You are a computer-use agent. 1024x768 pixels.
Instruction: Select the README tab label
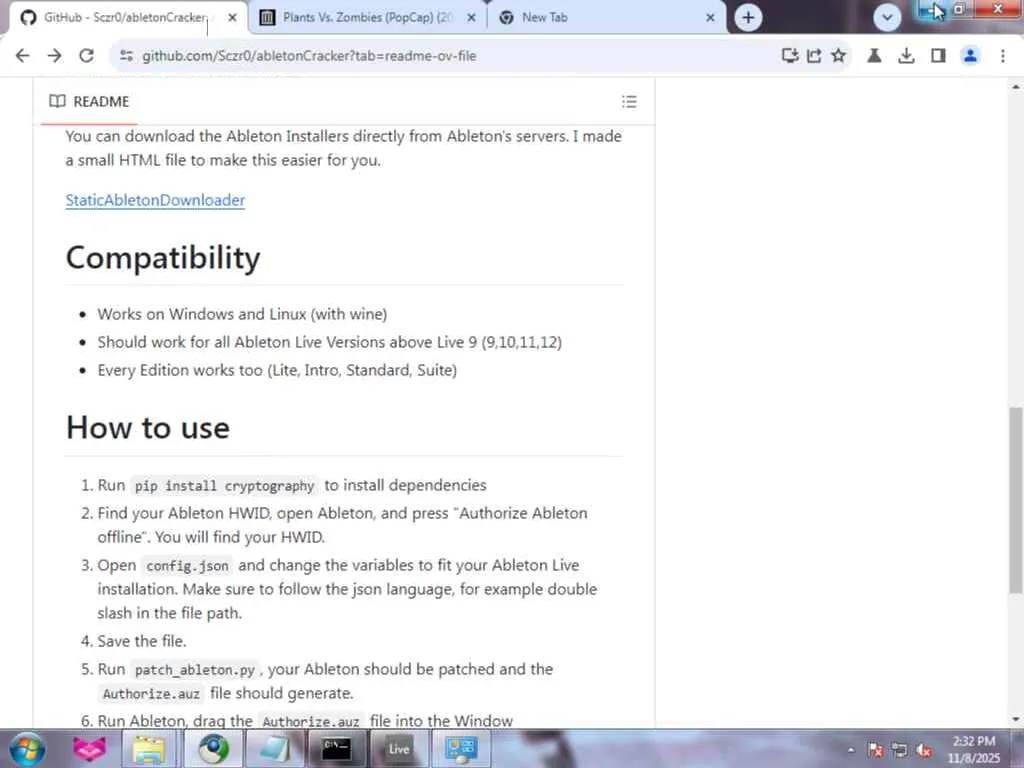(101, 101)
